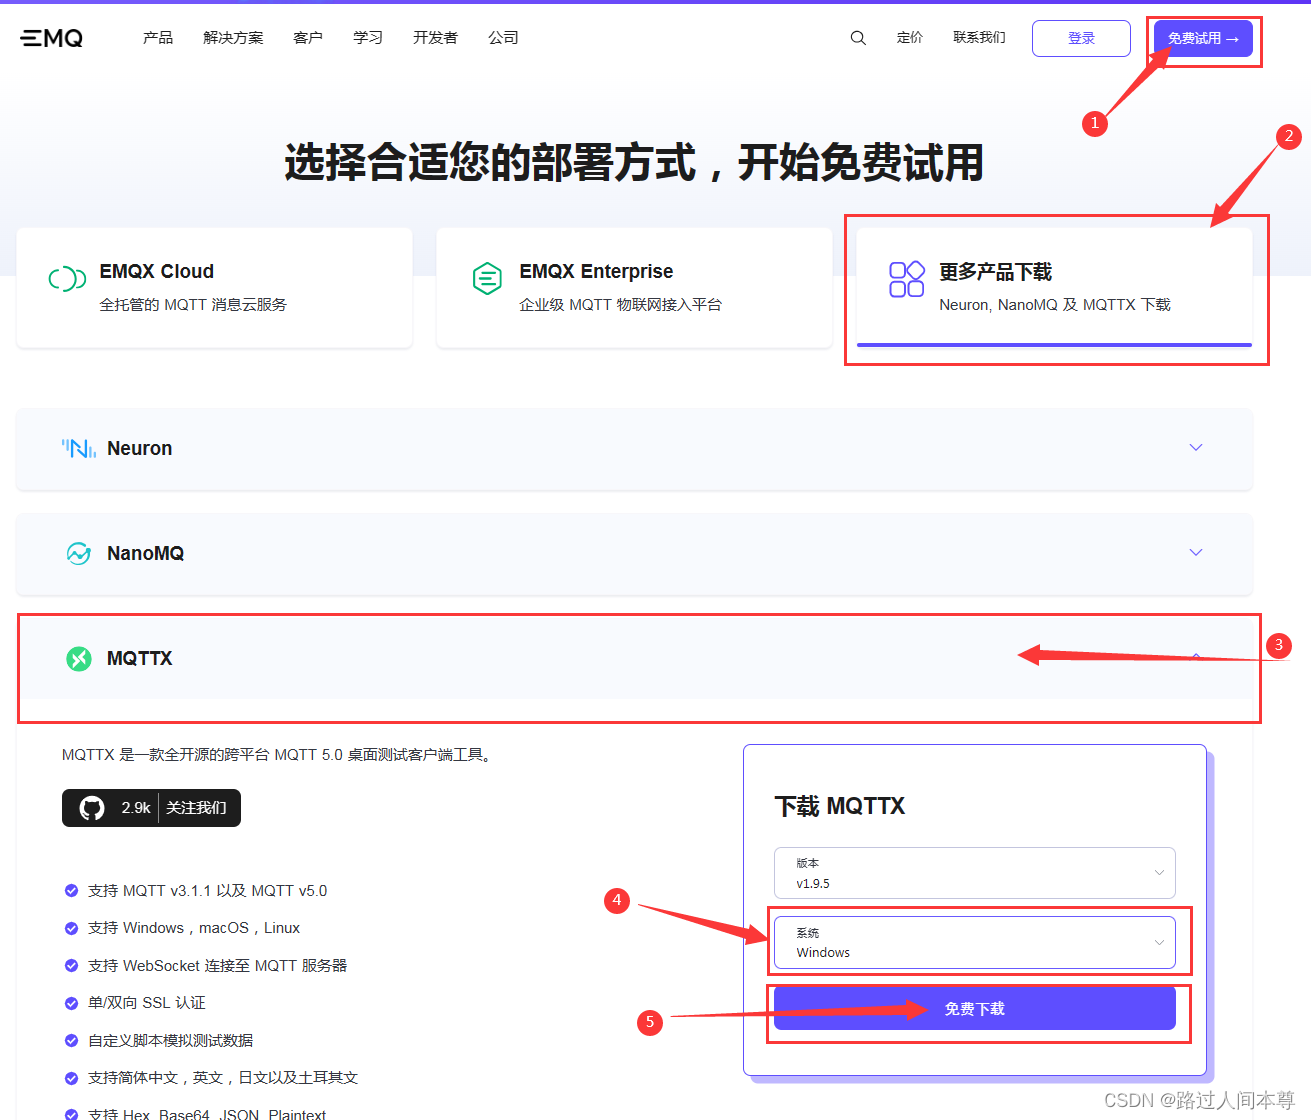Click the 免费试用 button
The image size is (1311, 1120).
click(x=1203, y=38)
